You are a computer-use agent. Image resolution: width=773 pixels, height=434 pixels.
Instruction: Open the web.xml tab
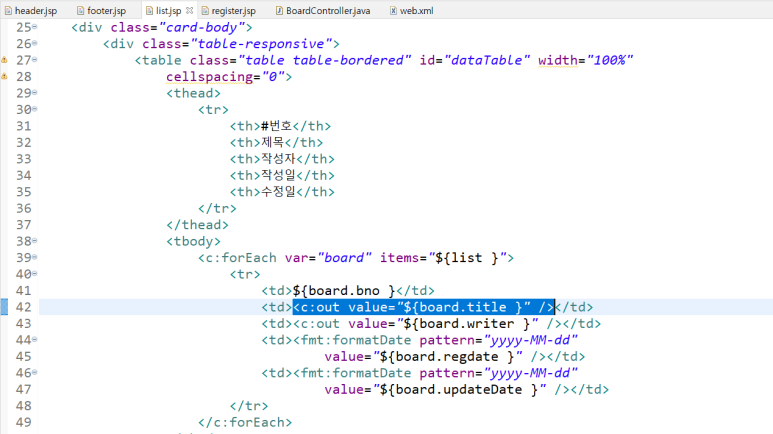(x=412, y=10)
